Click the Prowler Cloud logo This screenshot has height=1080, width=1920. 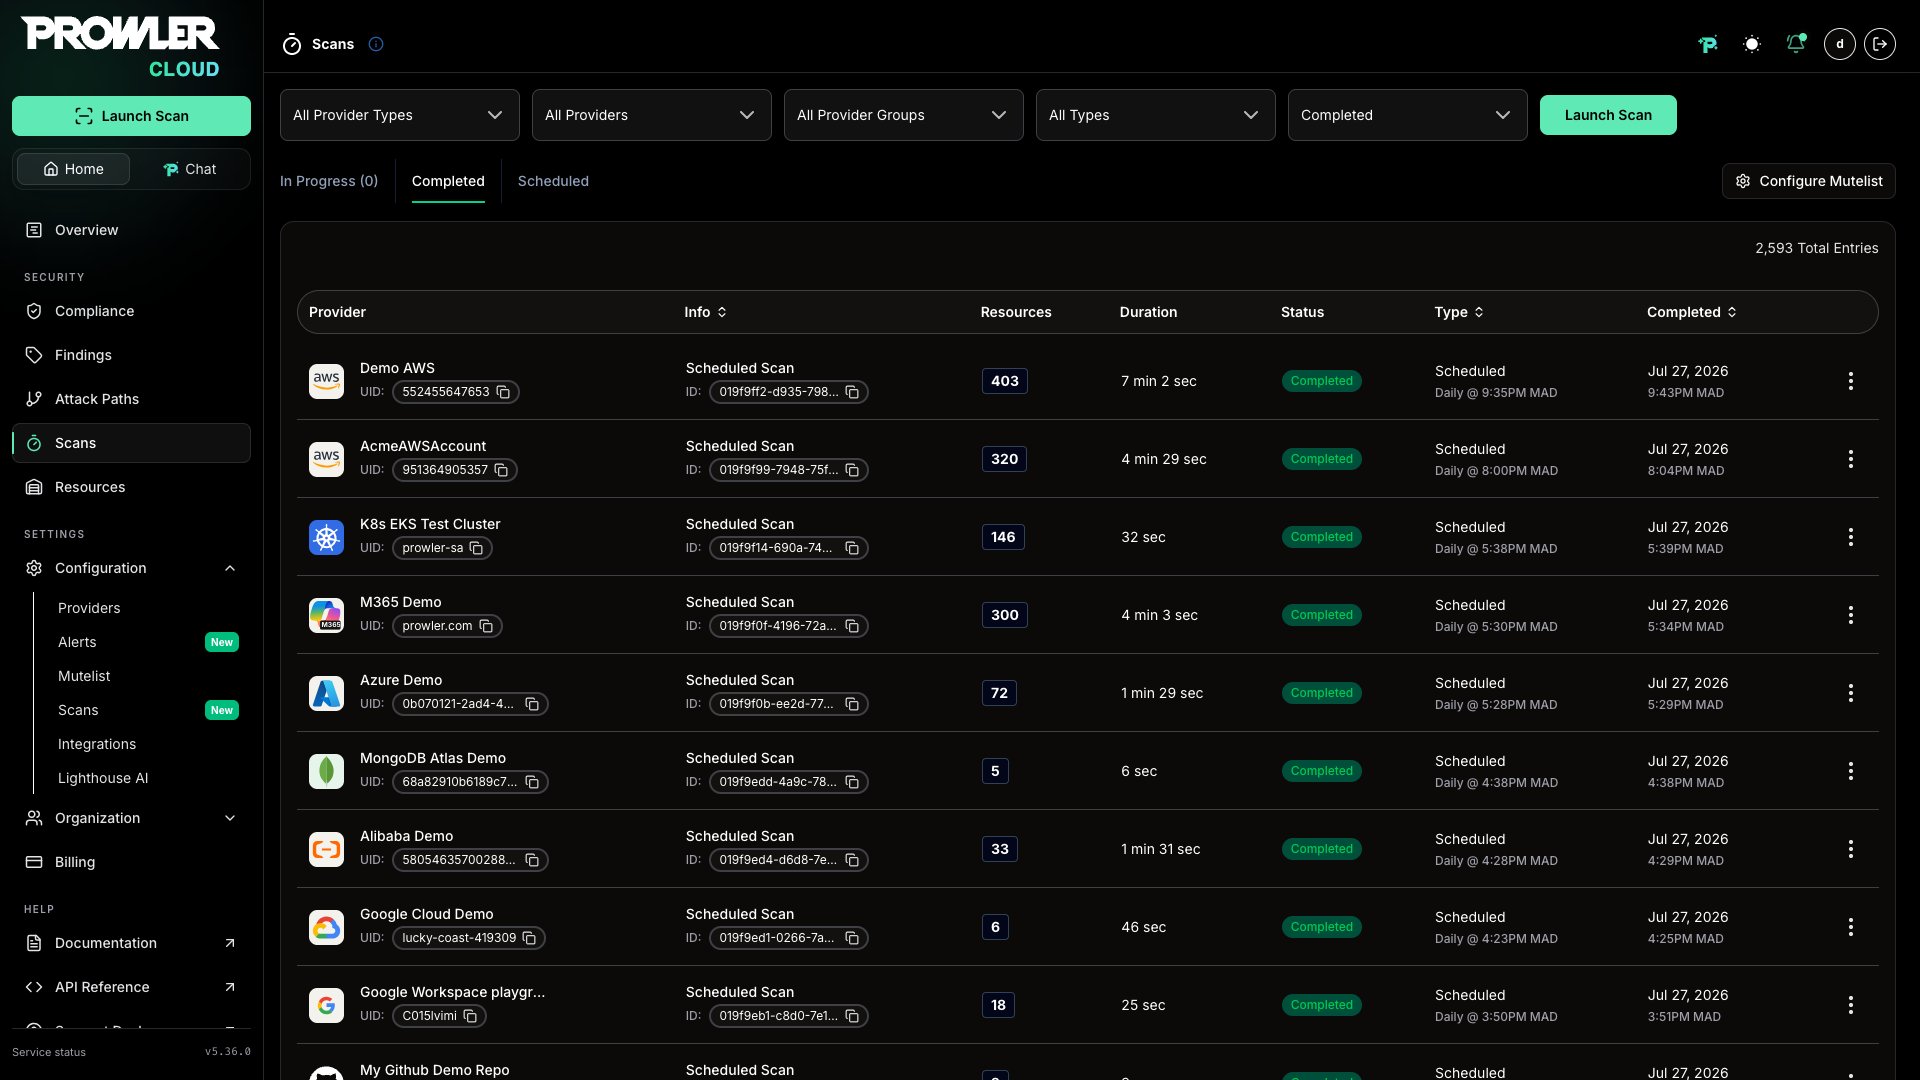click(121, 47)
